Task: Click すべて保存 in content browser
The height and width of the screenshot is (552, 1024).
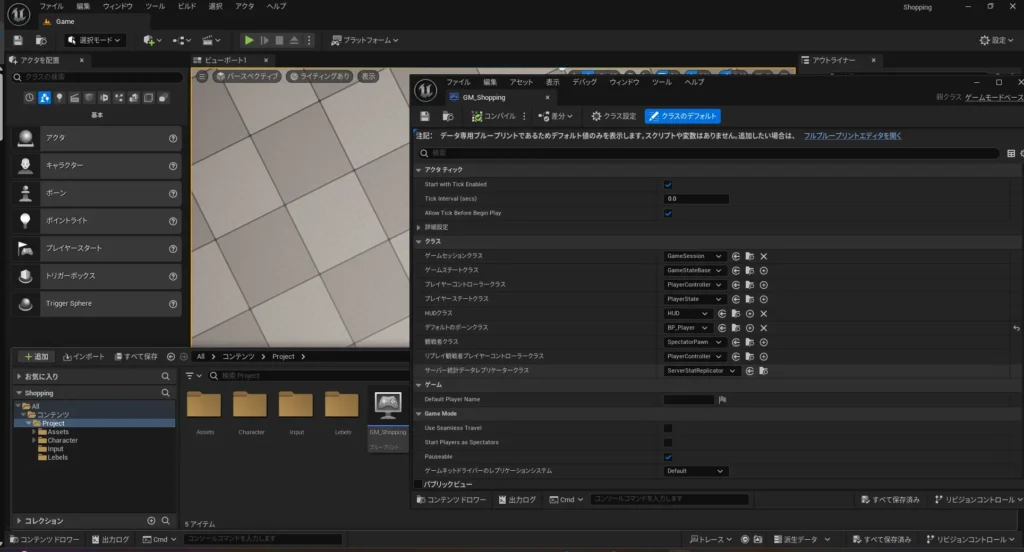Action: (x=136, y=357)
